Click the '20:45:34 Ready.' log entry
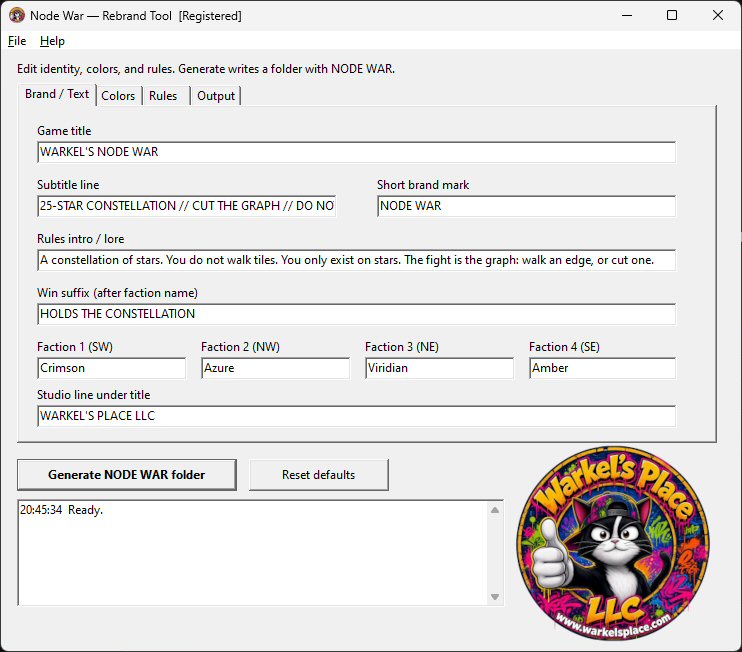This screenshot has height=652, width=742. 62,510
